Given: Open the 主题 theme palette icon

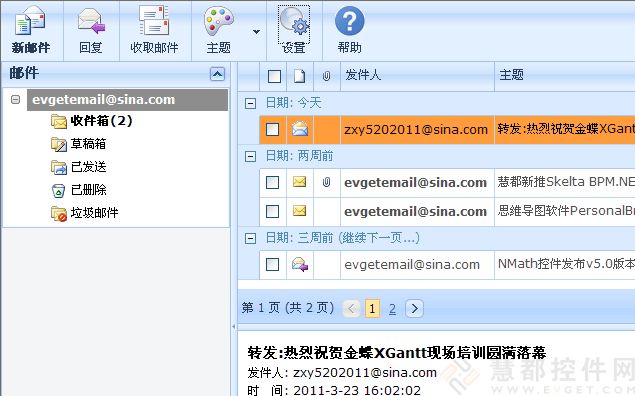Looking at the screenshot, I should pyautogui.click(x=219, y=21).
